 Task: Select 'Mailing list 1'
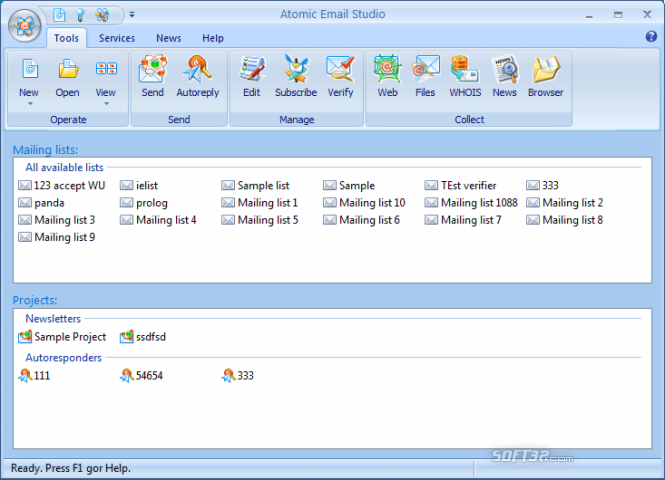coord(260,203)
